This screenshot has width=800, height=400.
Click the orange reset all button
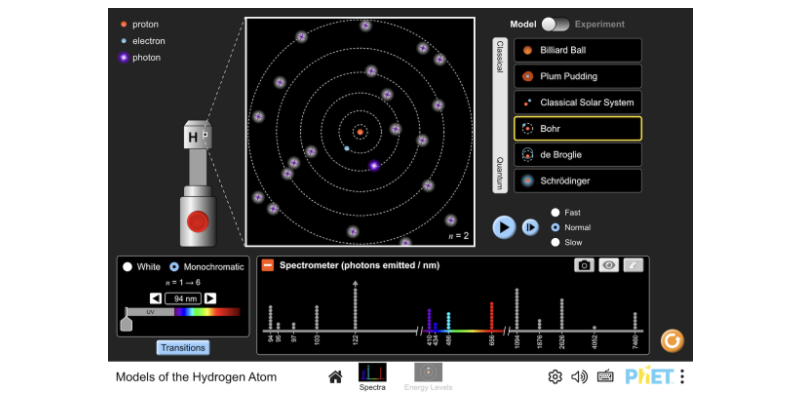pyautogui.click(x=673, y=341)
